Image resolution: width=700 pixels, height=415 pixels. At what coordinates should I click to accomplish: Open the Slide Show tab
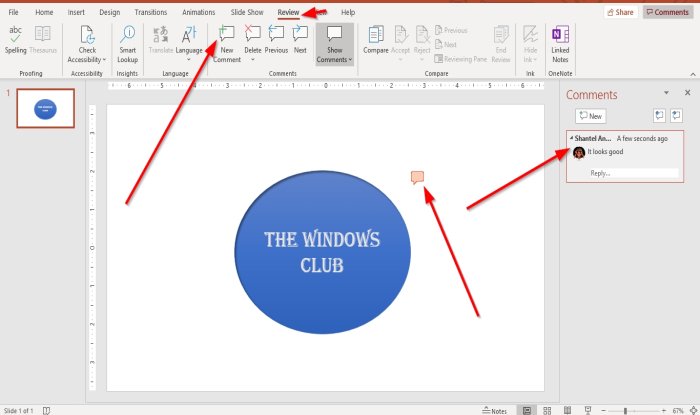pos(247,12)
